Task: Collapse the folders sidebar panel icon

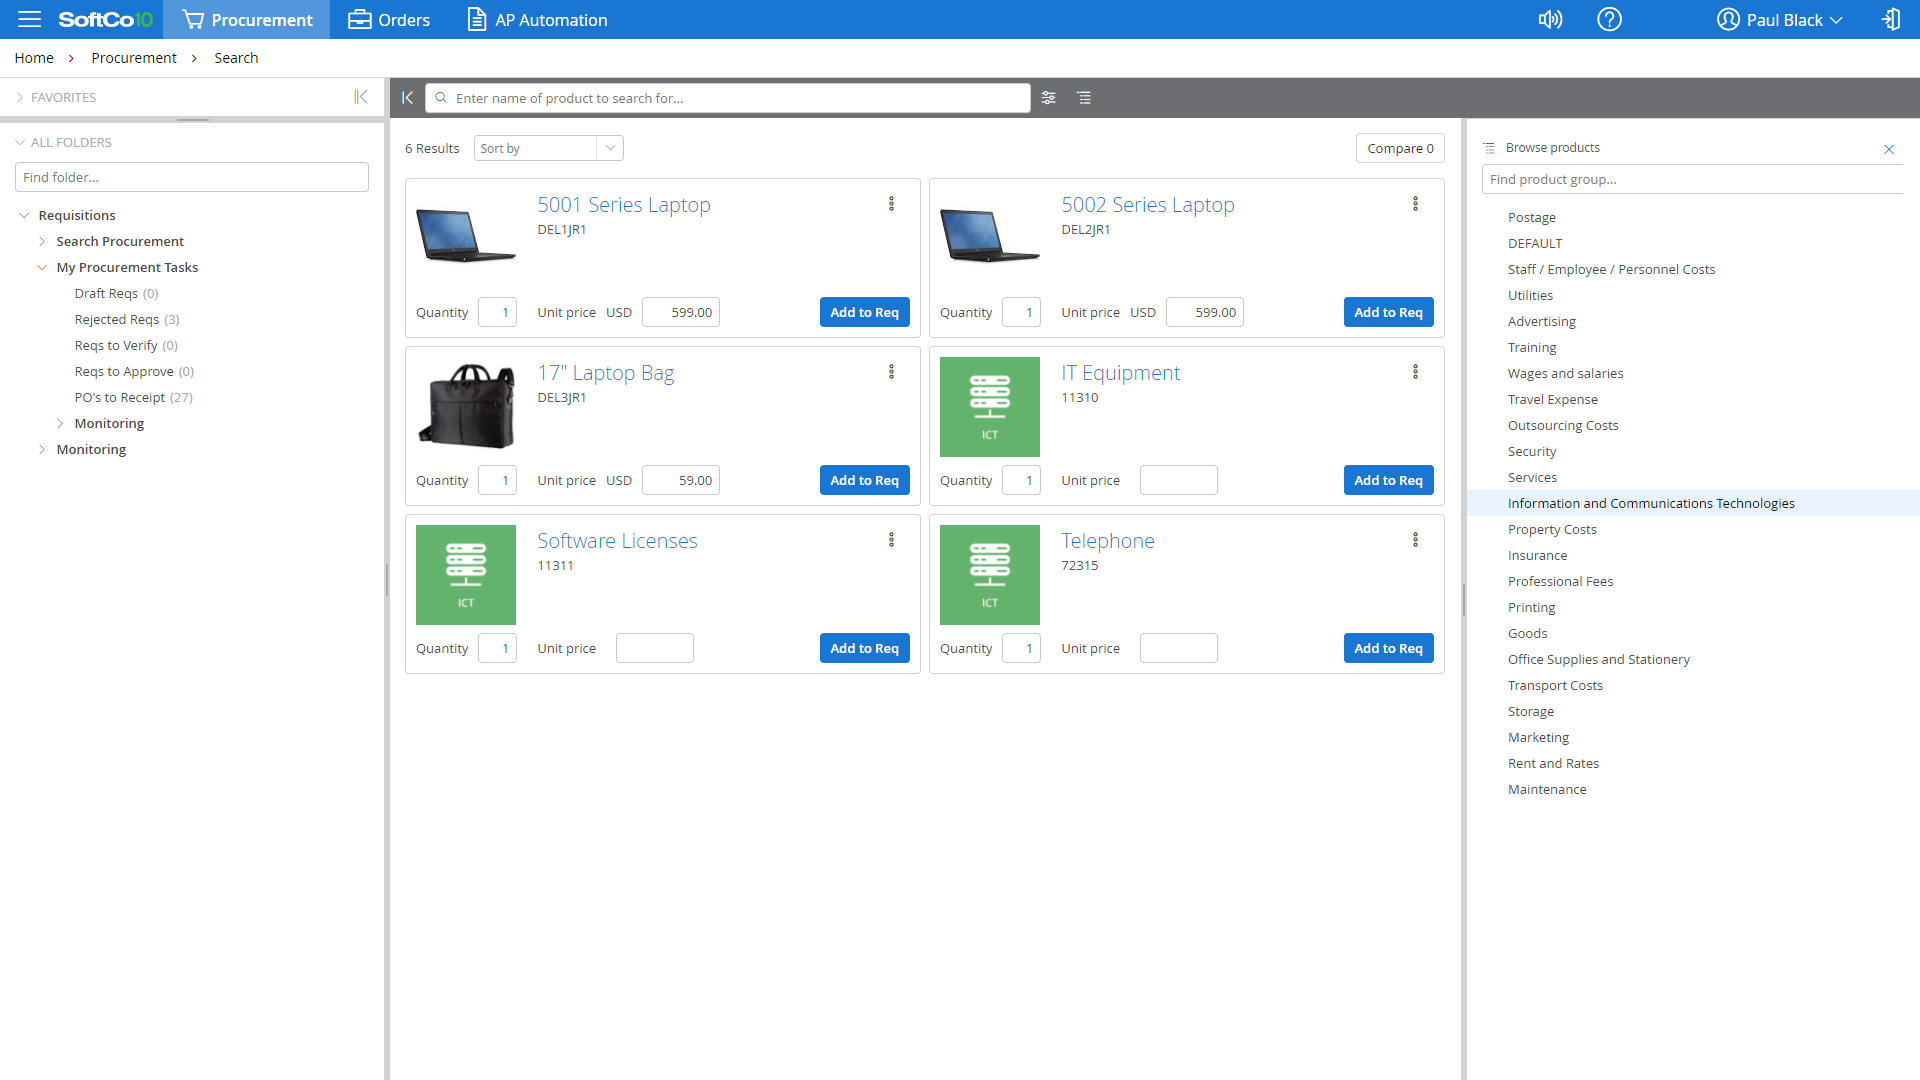Action: click(x=361, y=97)
